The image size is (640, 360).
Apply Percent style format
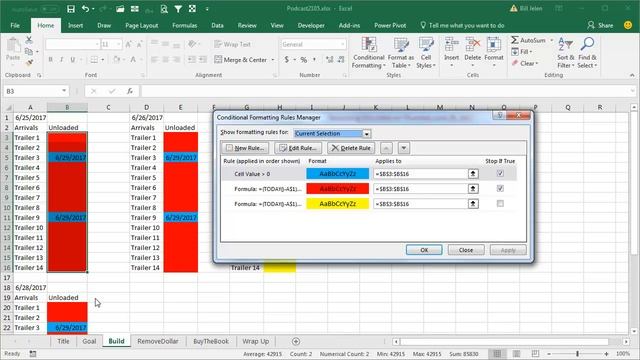point(304,60)
